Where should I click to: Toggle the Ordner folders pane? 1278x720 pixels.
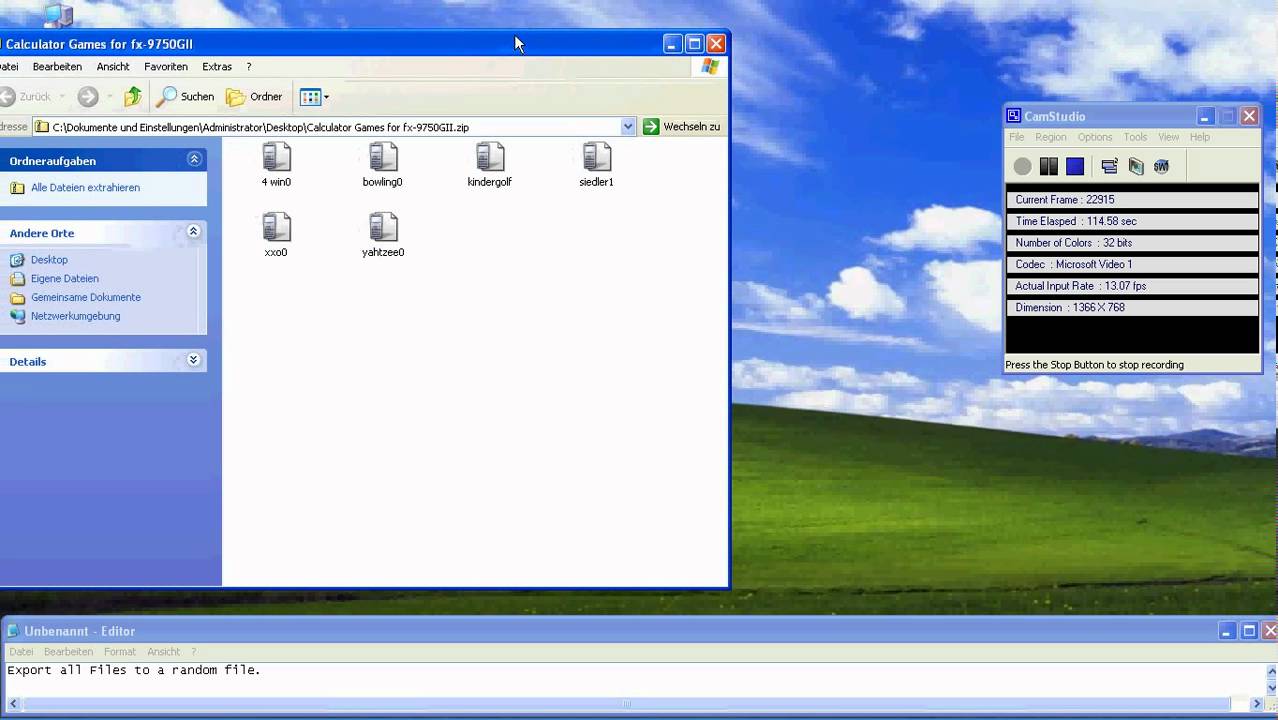coord(254,97)
